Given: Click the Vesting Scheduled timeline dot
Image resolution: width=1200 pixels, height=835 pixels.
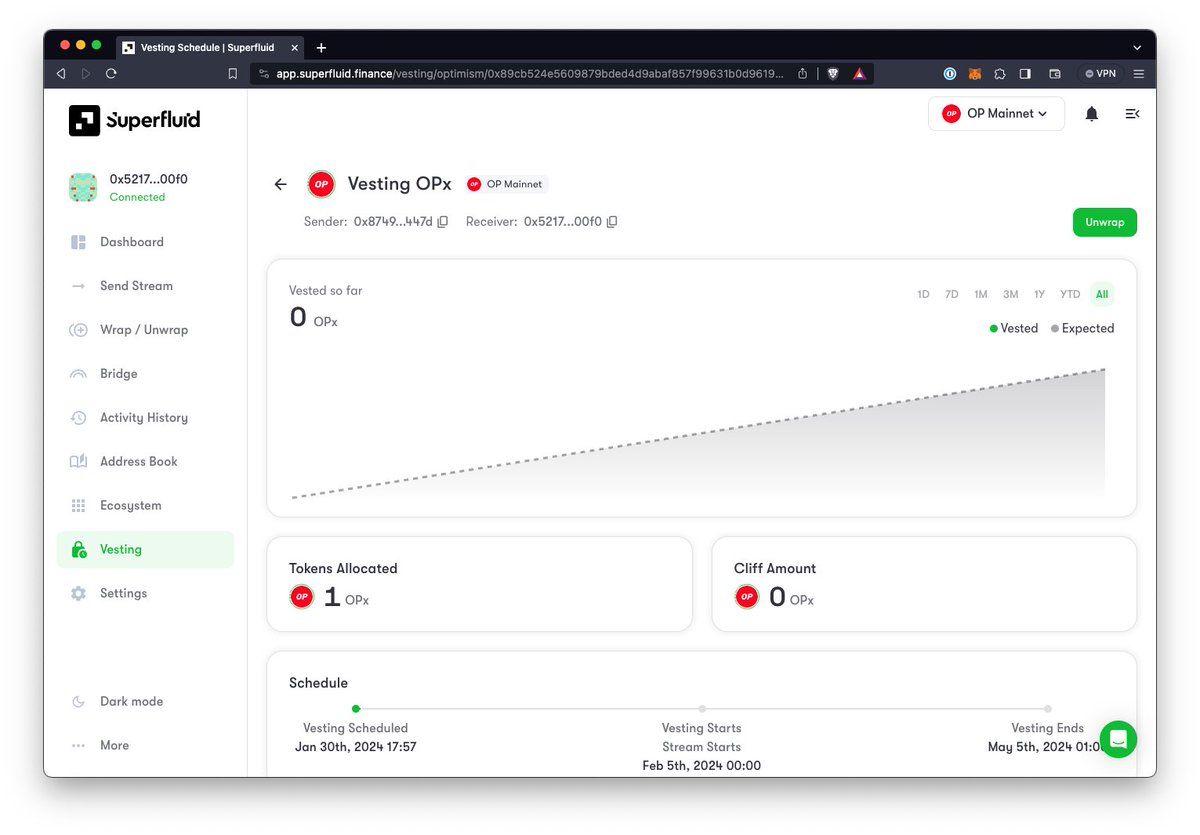Looking at the screenshot, I should click(x=356, y=709).
